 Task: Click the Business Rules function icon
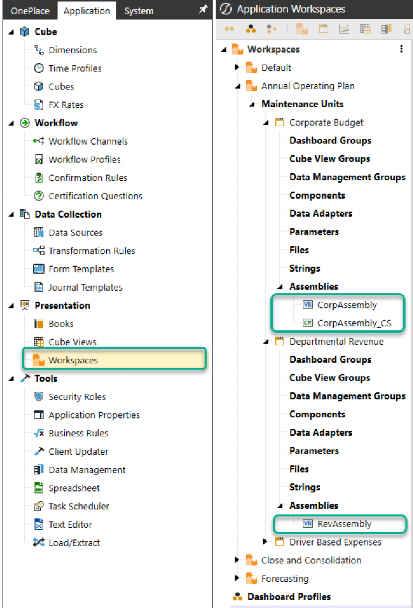(x=38, y=433)
